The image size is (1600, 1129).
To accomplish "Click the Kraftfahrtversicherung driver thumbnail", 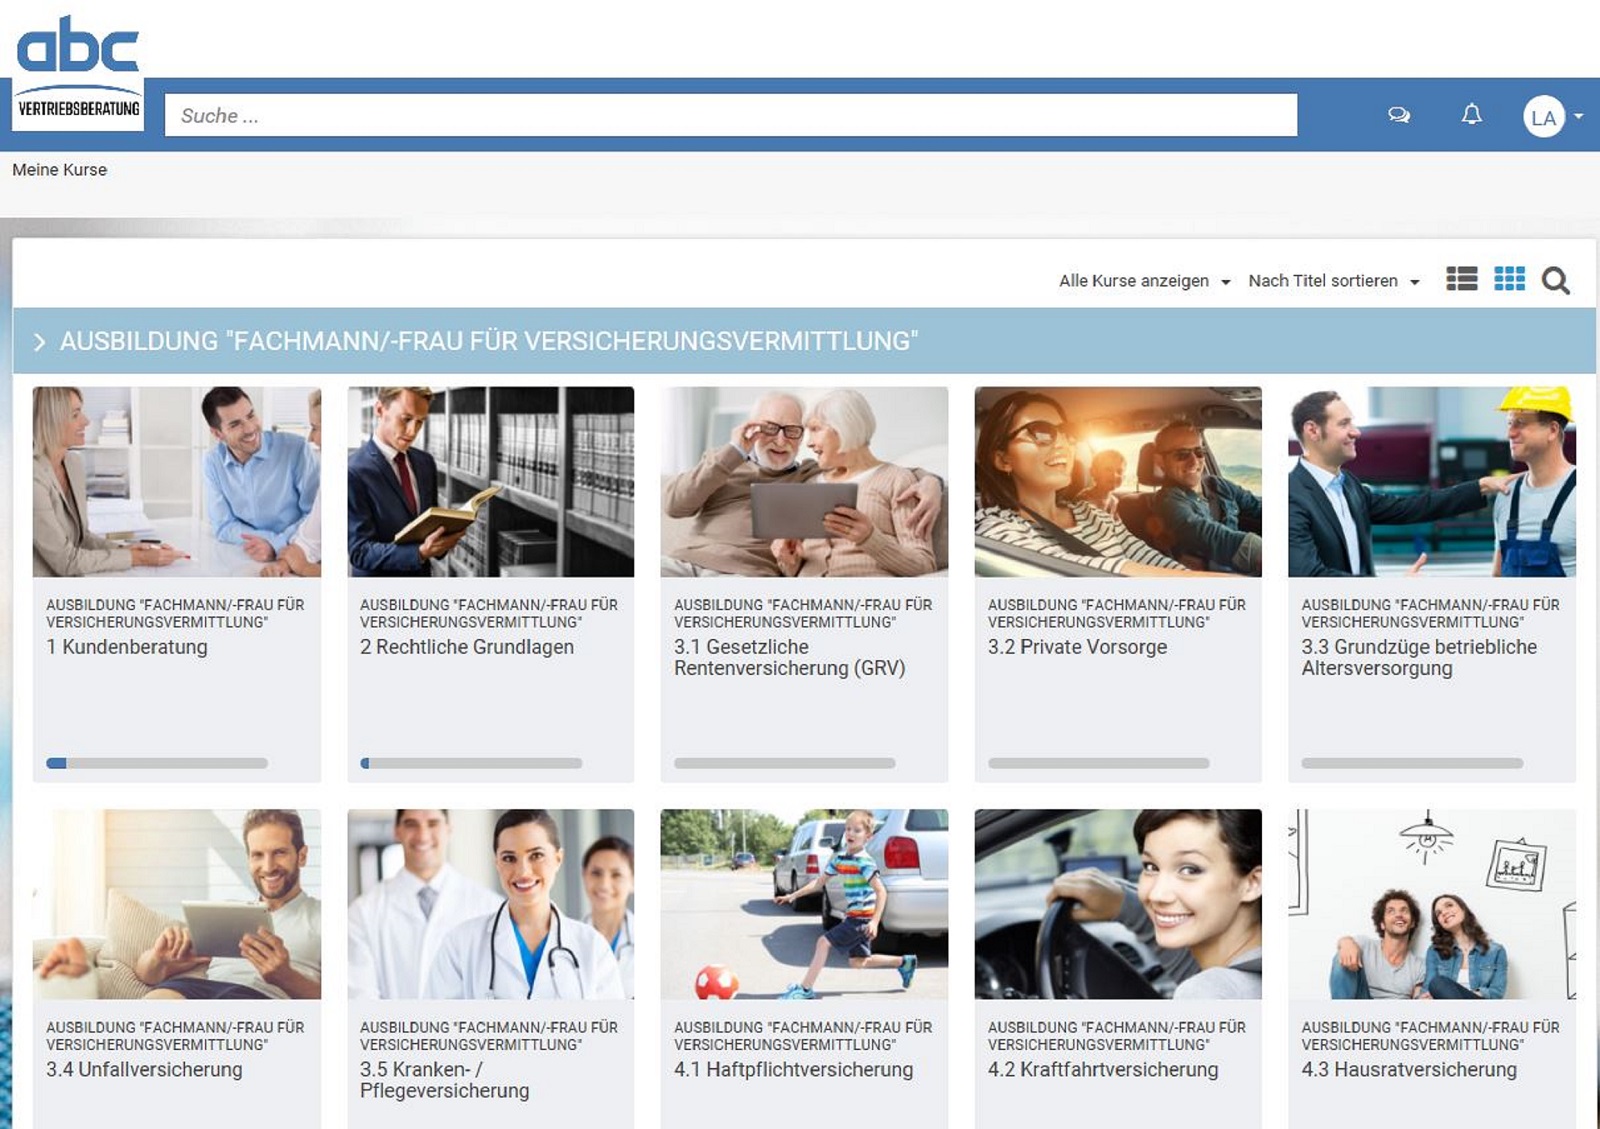I will 1118,904.
